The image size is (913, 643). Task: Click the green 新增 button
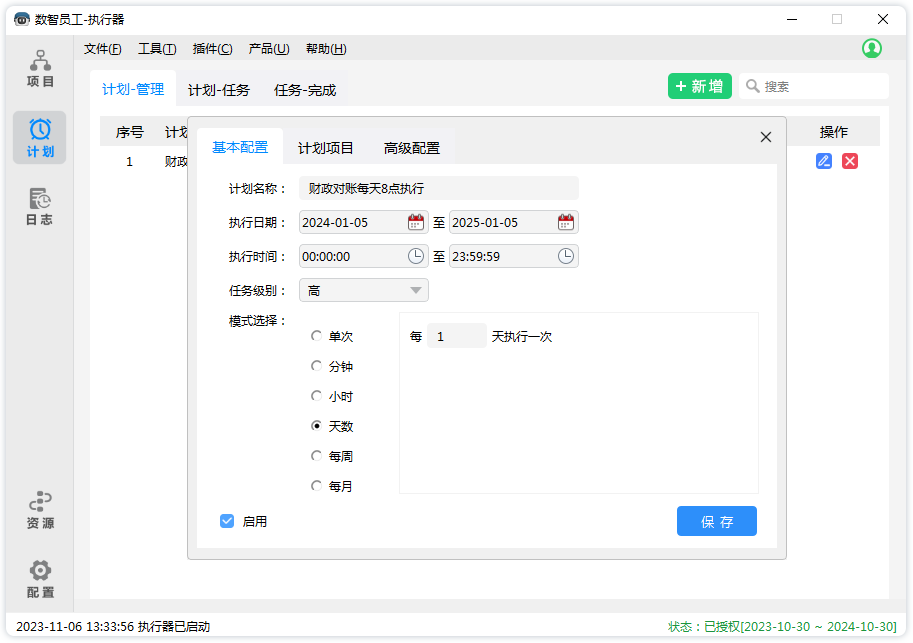(x=699, y=86)
